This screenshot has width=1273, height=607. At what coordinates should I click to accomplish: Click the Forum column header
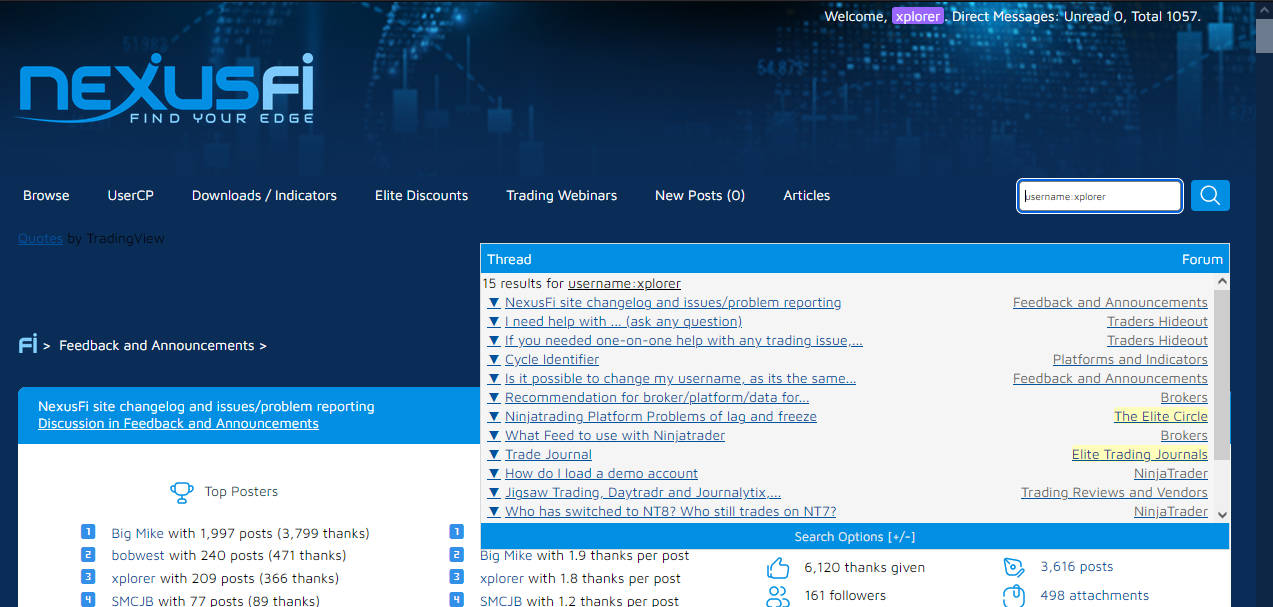pyautogui.click(x=1202, y=260)
